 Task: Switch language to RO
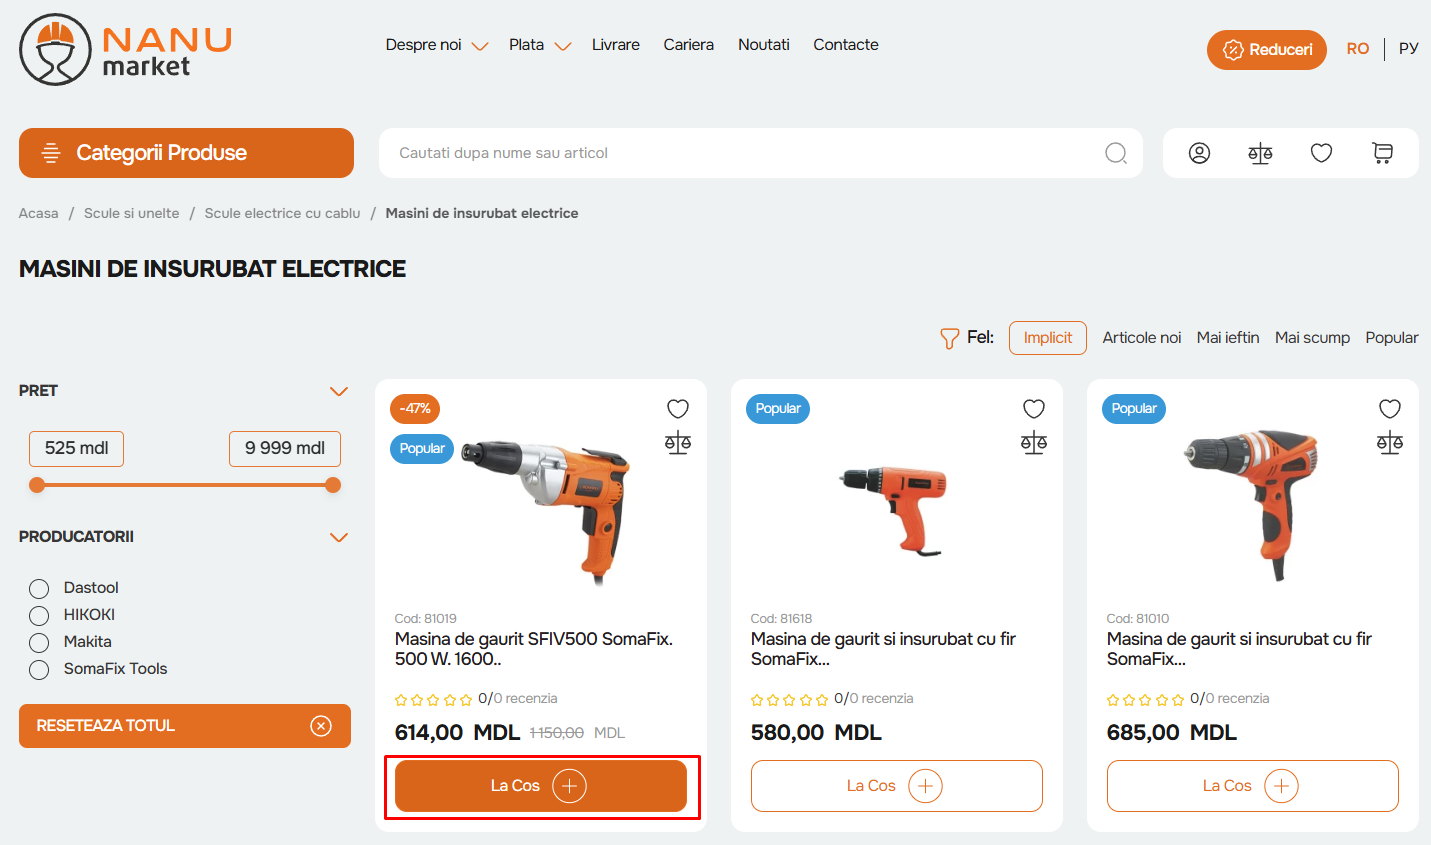(1357, 49)
